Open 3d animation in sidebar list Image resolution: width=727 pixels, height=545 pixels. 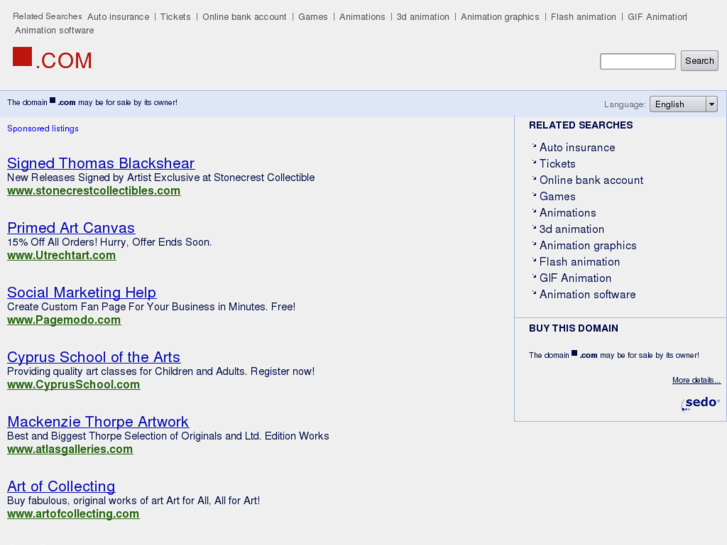(572, 229)
